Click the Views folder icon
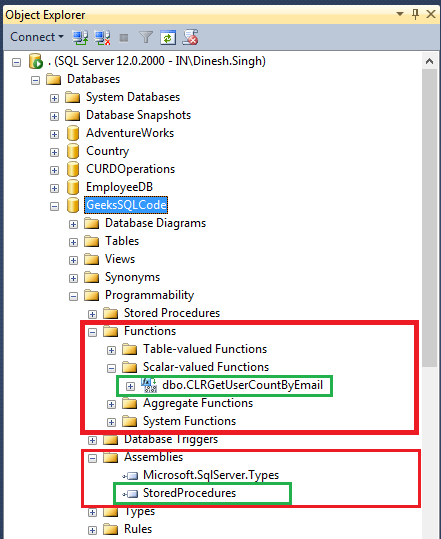Screen dimensions: 441x539 (x=91, y=259)
